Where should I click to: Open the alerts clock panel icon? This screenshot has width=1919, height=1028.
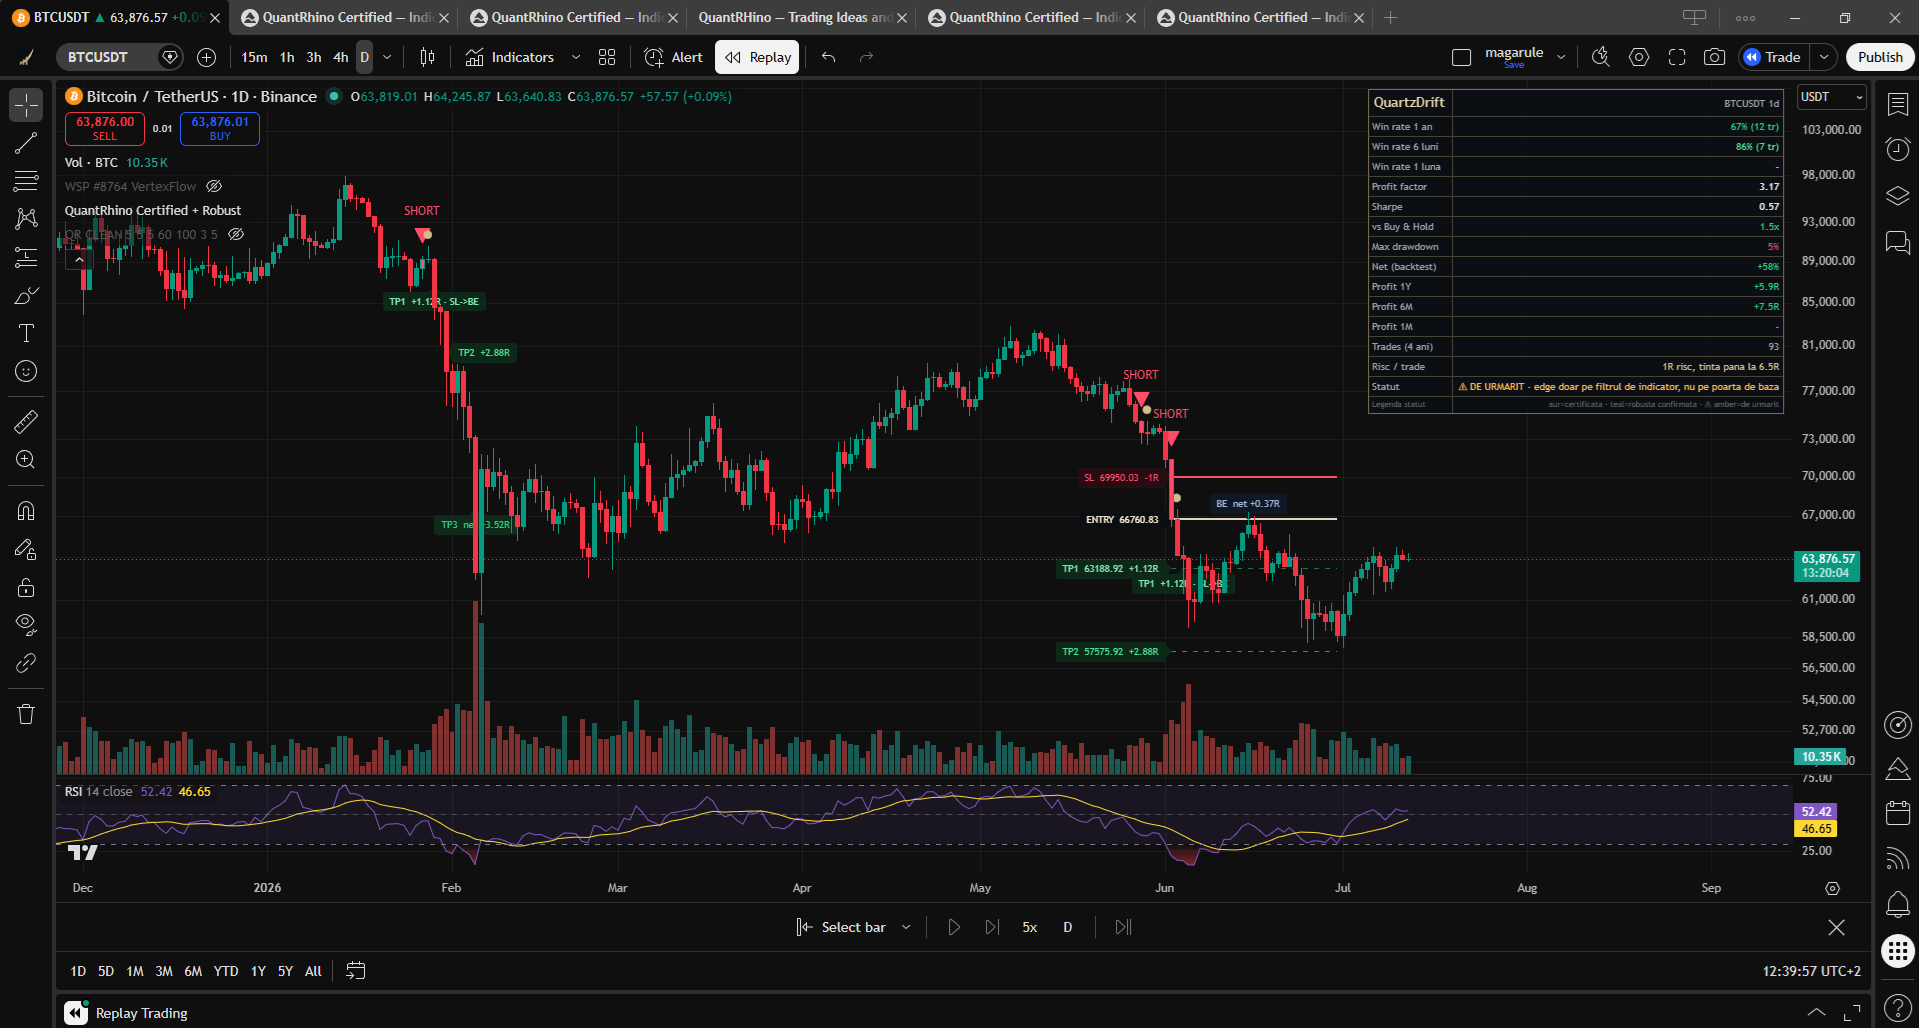[x=1898, y=149]
